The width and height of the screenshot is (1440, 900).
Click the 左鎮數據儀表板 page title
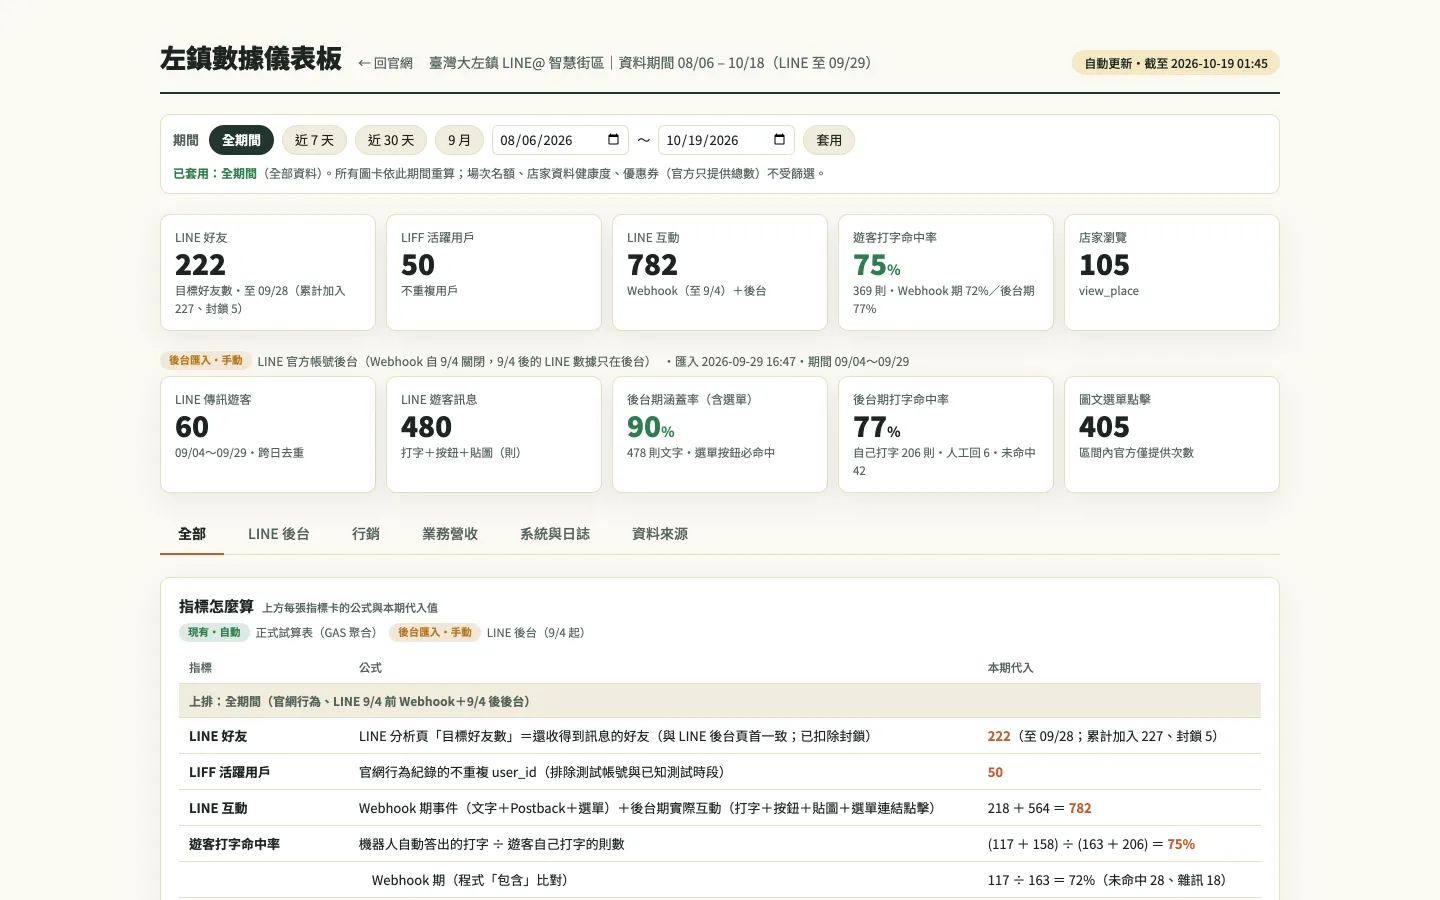251,59
